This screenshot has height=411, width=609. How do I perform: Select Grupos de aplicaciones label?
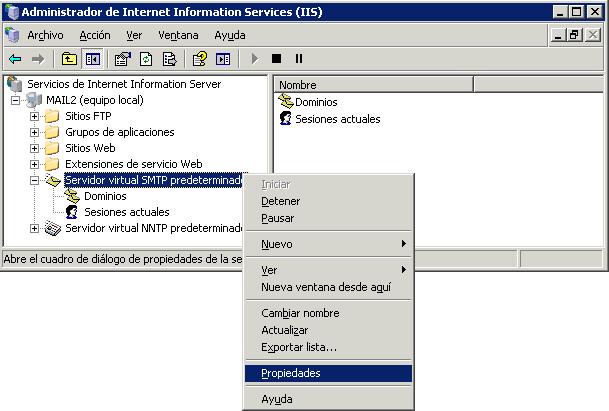pyautogui.click(x=120, y=132)
